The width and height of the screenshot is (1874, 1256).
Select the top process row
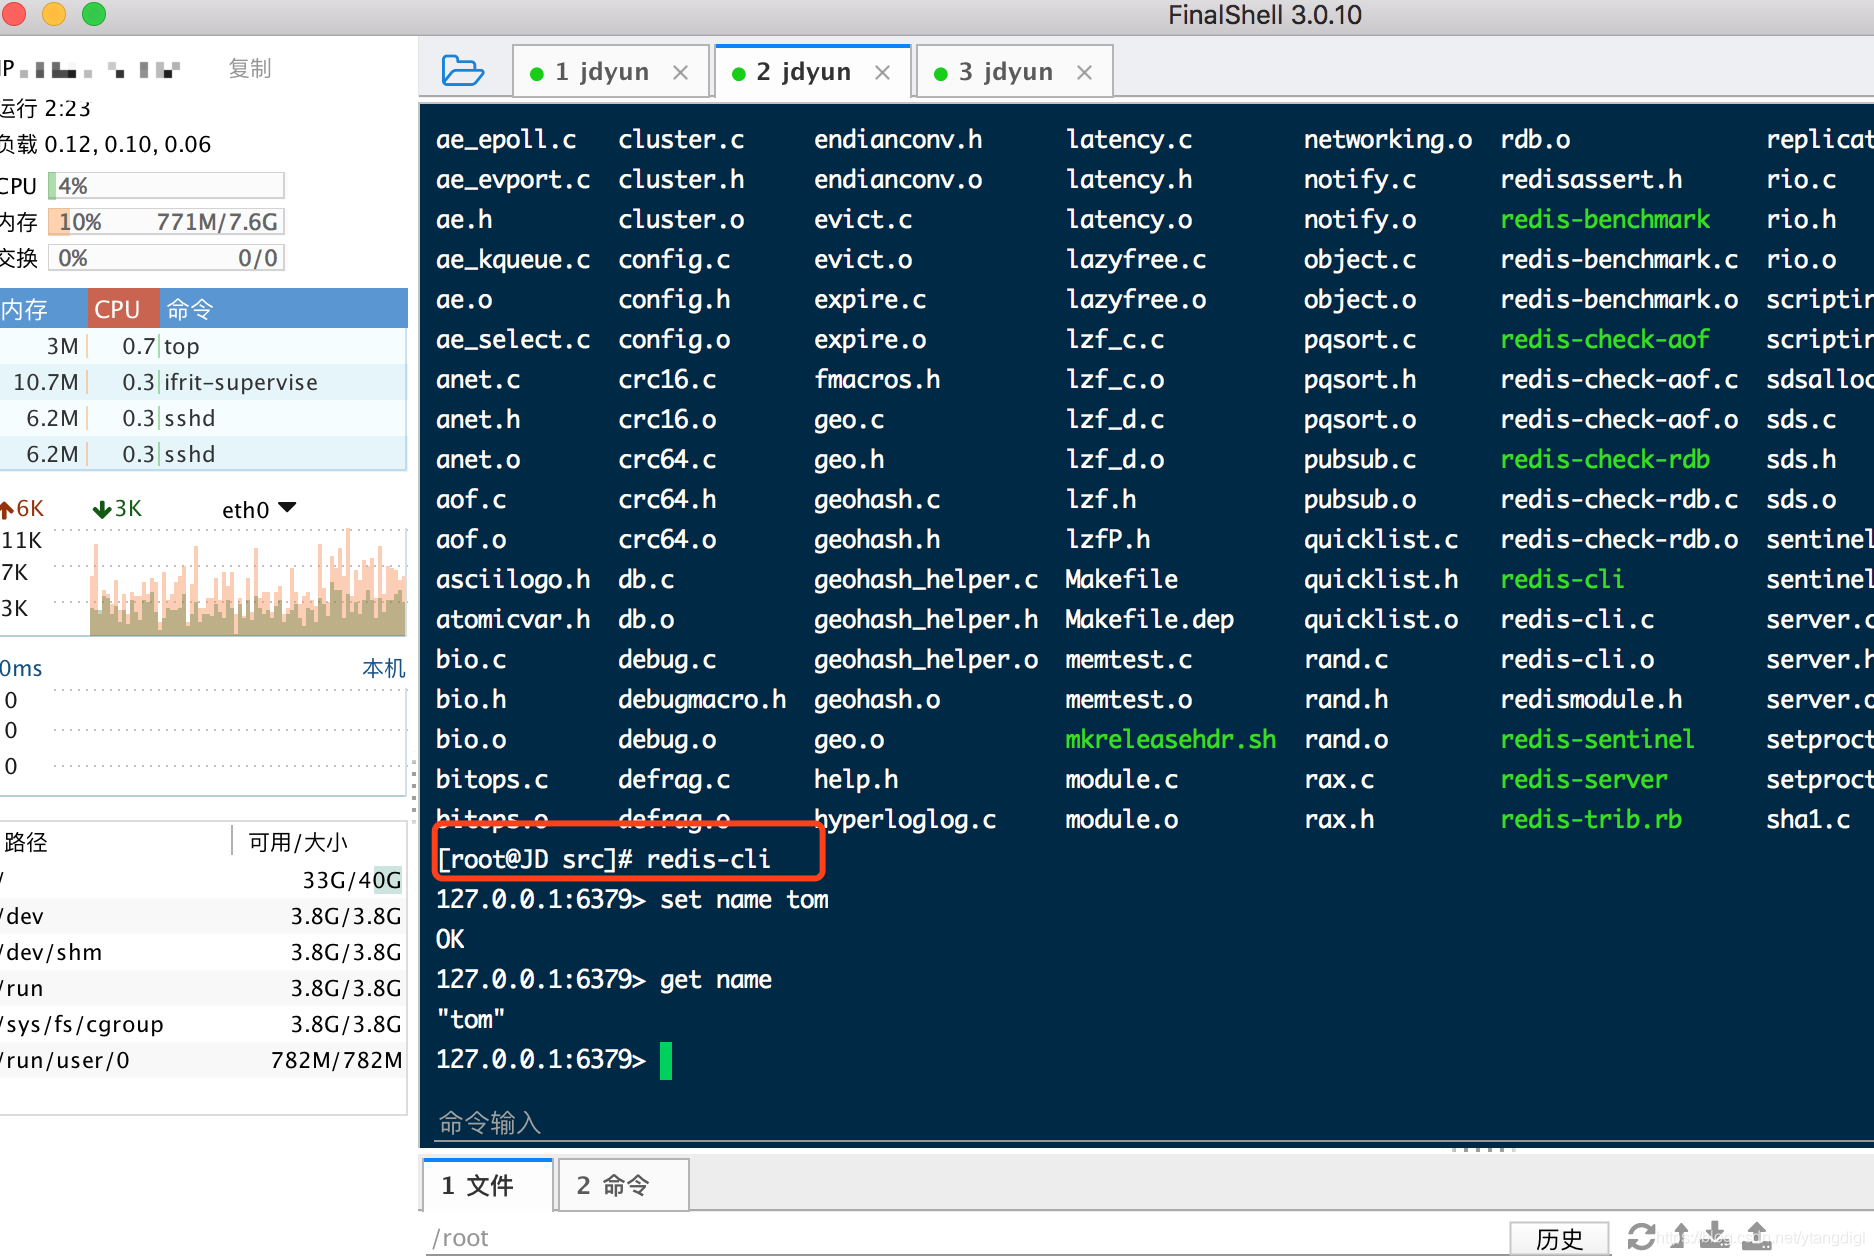[x=203, y=346]
